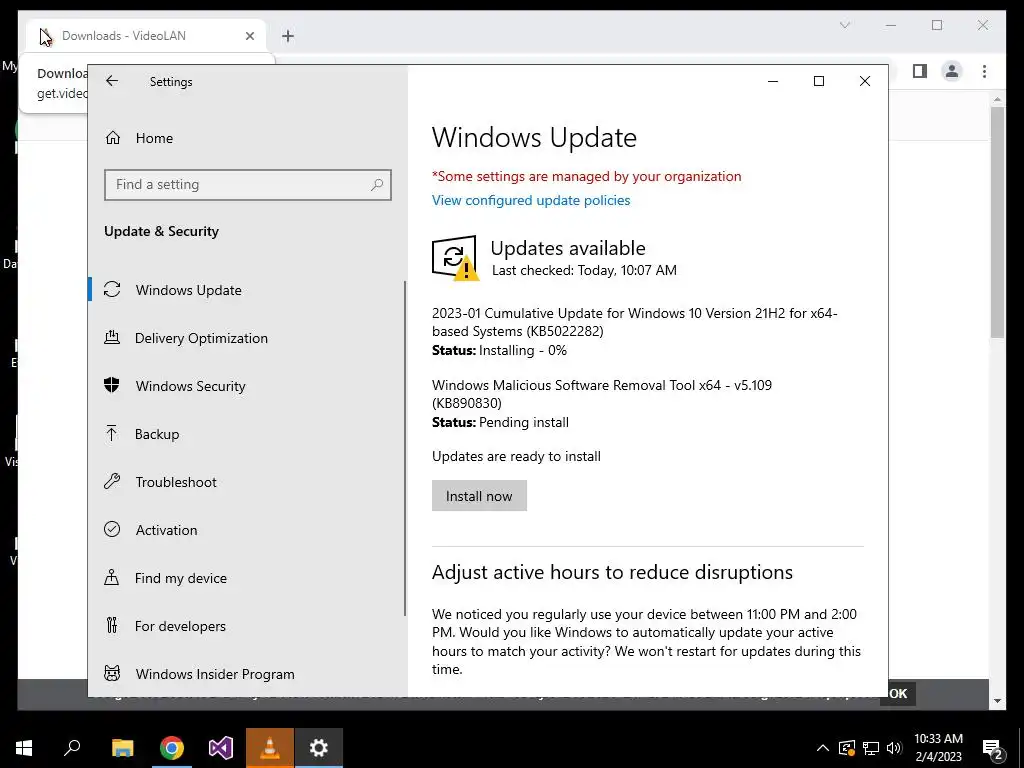Show hidden system tray icons
The image size is (1024, 768).
pos(823,748)
